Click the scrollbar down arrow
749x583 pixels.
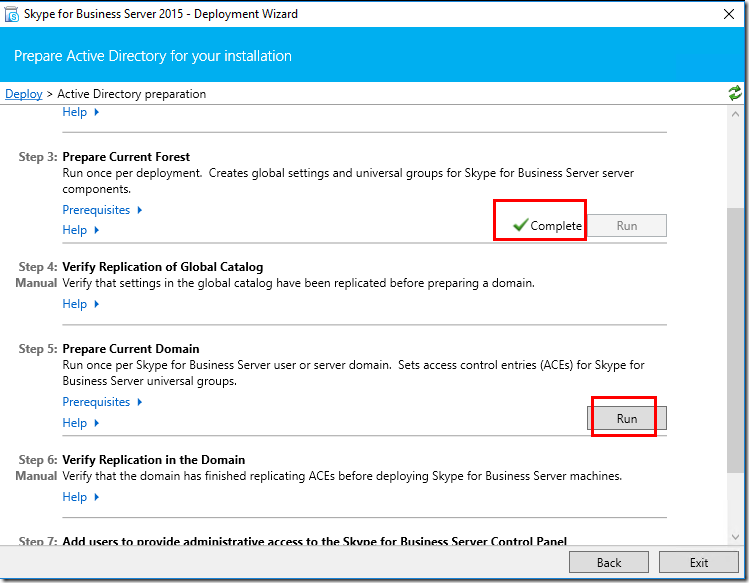(735, 537)
